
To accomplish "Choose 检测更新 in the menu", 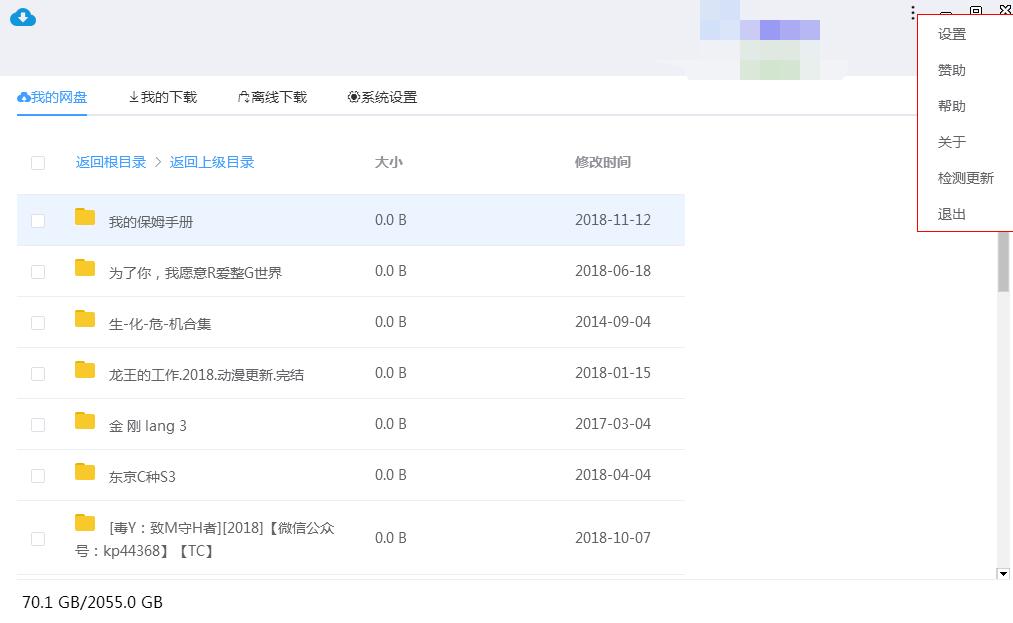I will pyautogui.click(x=965, y=178).
